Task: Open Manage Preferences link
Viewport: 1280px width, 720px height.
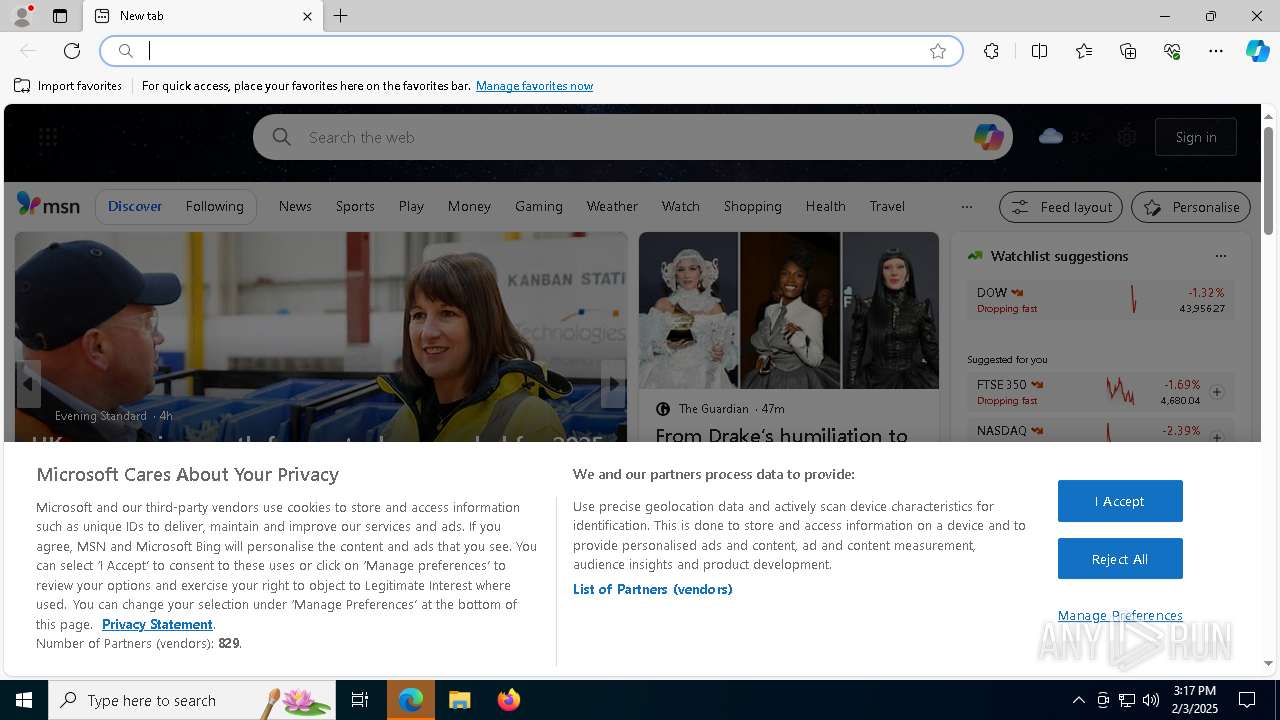Action: pyautogui.click(x=1120, y=615)
